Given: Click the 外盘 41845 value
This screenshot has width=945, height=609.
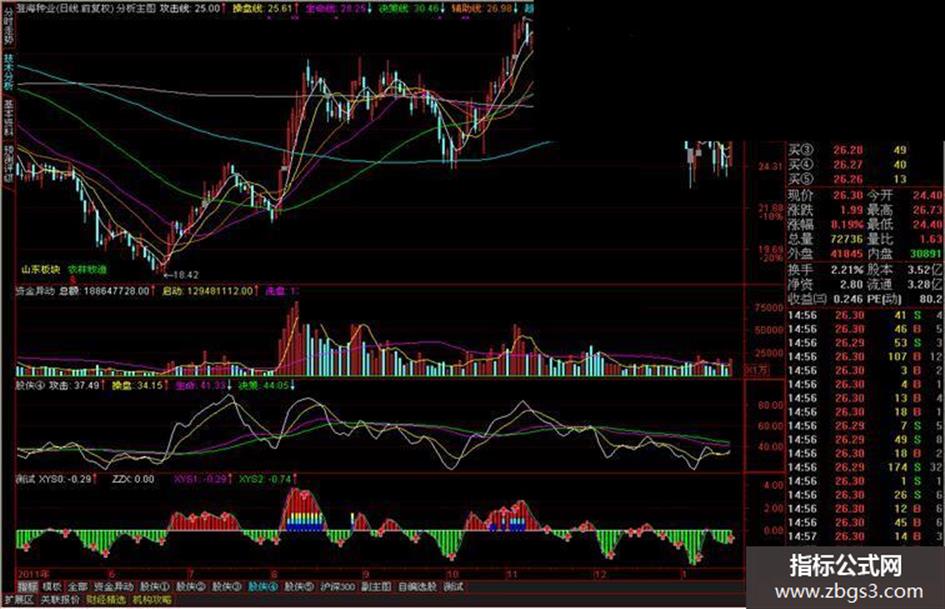Looking at the screenshot, I should [x=847, y=254].
